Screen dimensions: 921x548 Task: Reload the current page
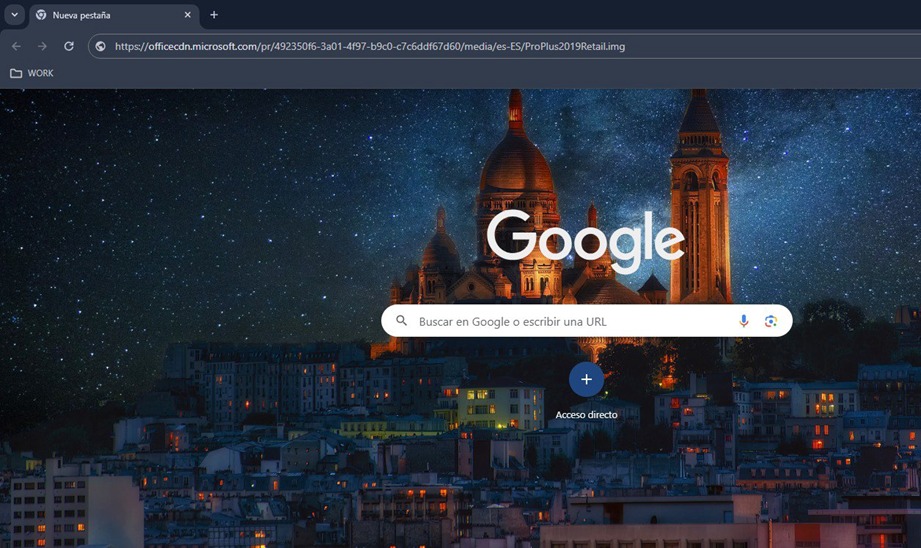69,46
